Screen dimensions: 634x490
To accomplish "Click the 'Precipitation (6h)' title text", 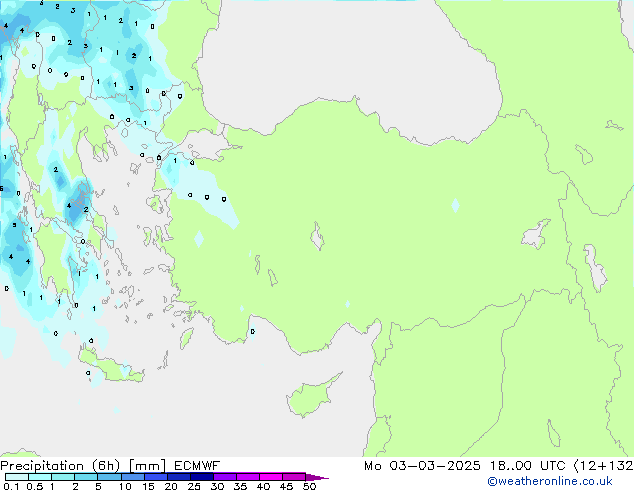I will tap(60, 466).
